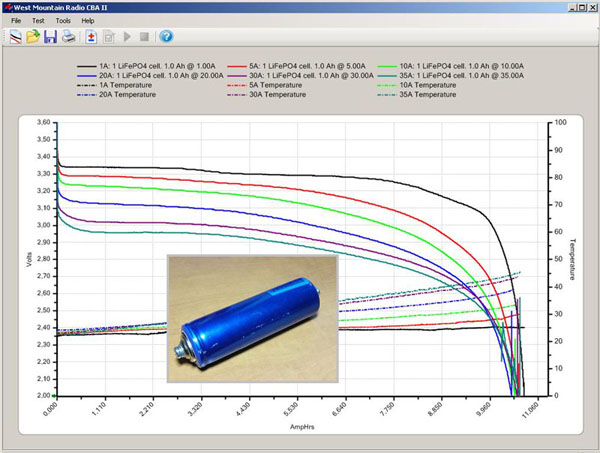Click the West Mountain Radio title bar icon
600x453 pixels.
(x=8, y=7)
